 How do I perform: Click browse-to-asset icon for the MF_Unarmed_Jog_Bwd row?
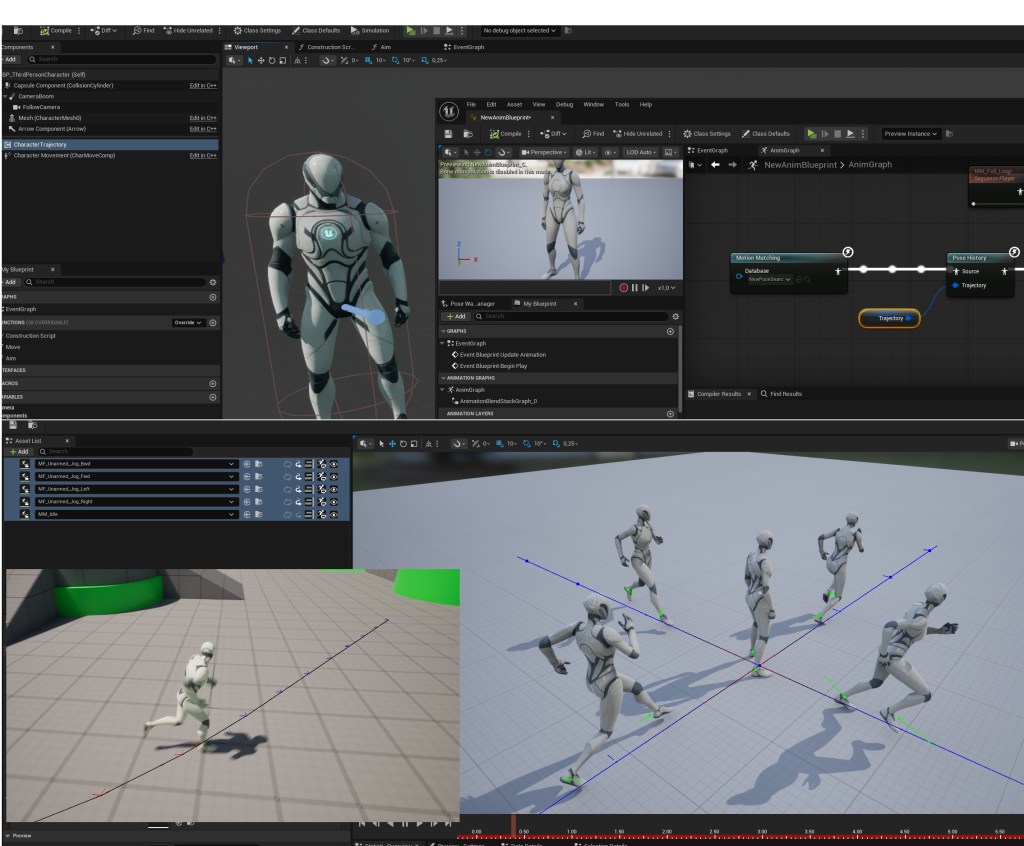[x=258, y=464]
